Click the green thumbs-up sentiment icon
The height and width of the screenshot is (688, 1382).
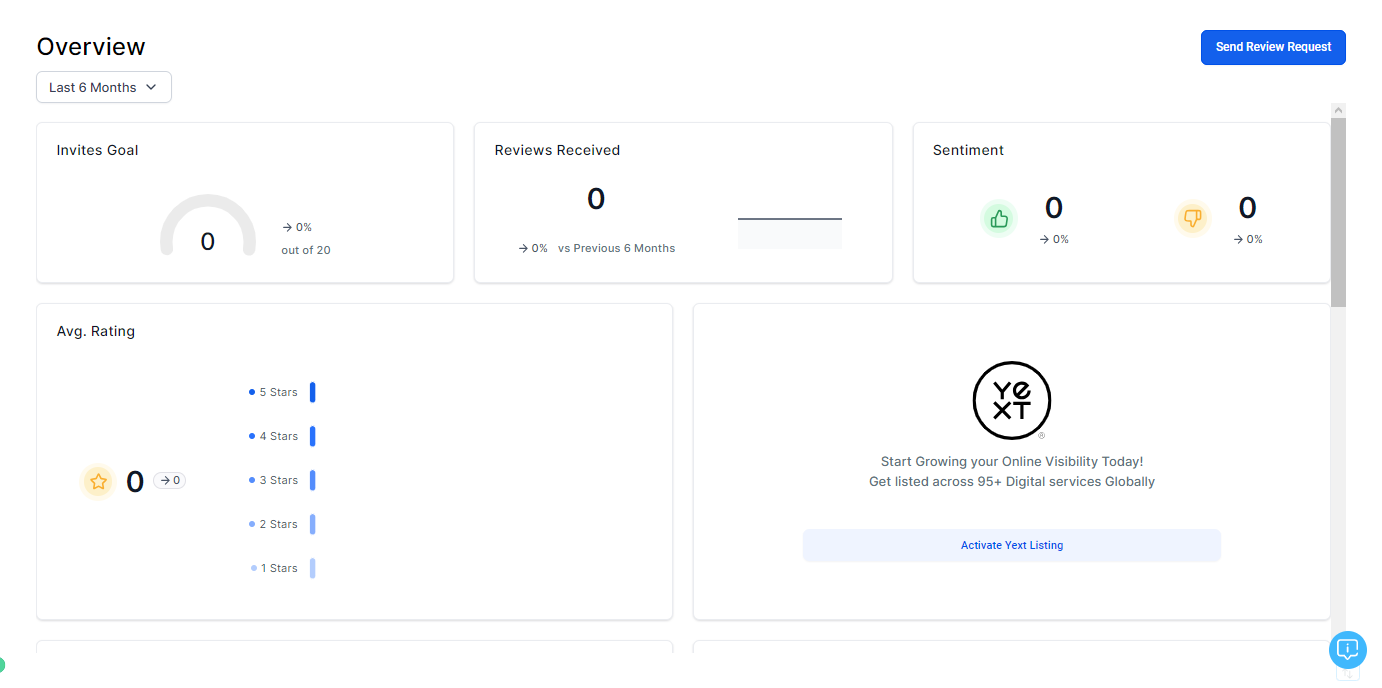pyautogui.click(x=999, y=219)
